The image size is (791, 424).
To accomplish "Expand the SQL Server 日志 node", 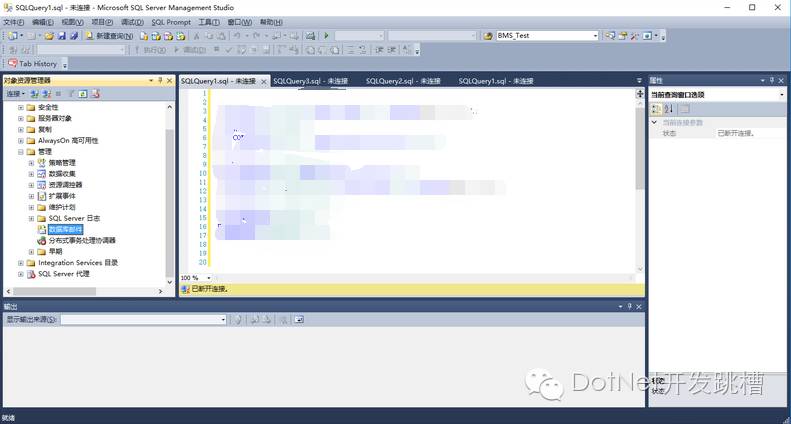I will tap(31, 219).
